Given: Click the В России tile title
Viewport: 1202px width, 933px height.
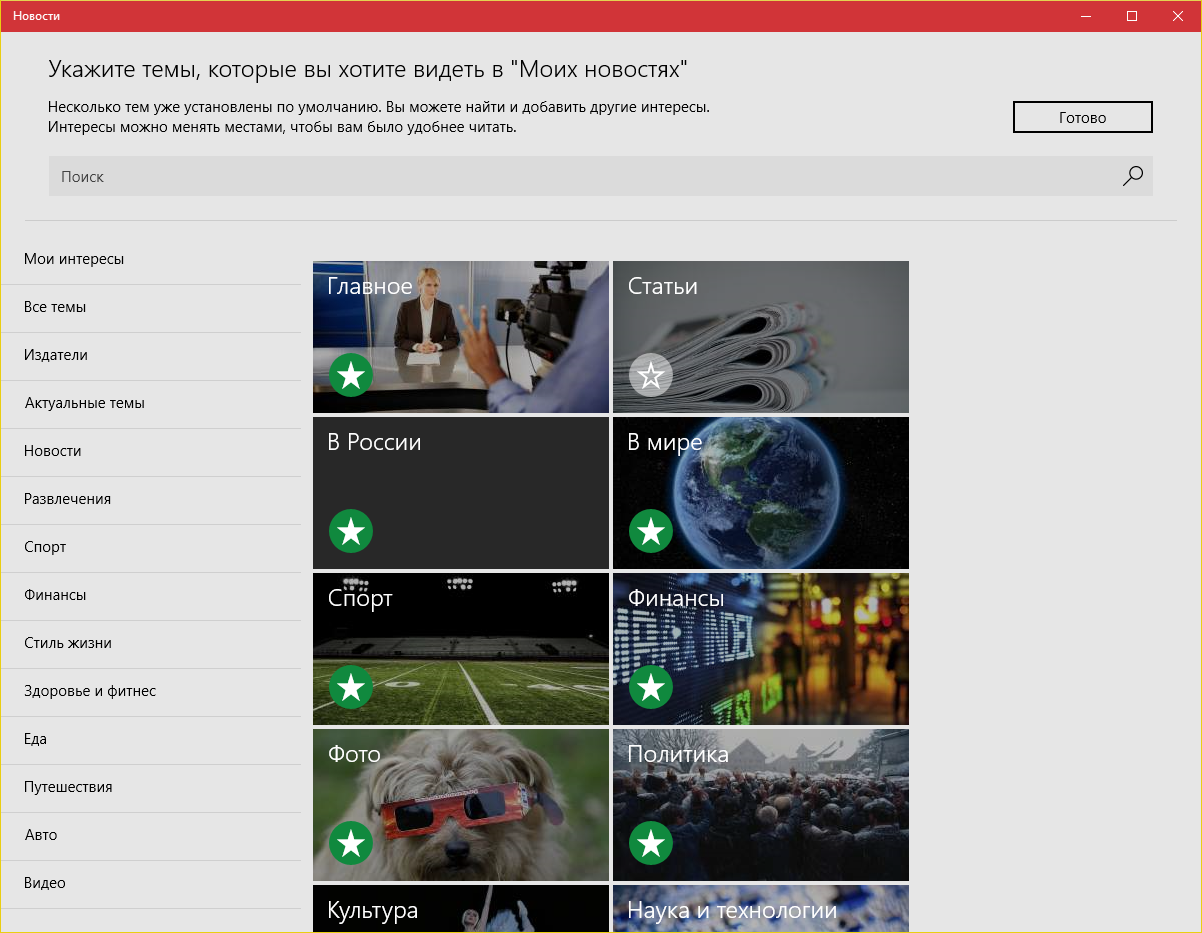Looking at the screenshot, I should coord(374,442).
